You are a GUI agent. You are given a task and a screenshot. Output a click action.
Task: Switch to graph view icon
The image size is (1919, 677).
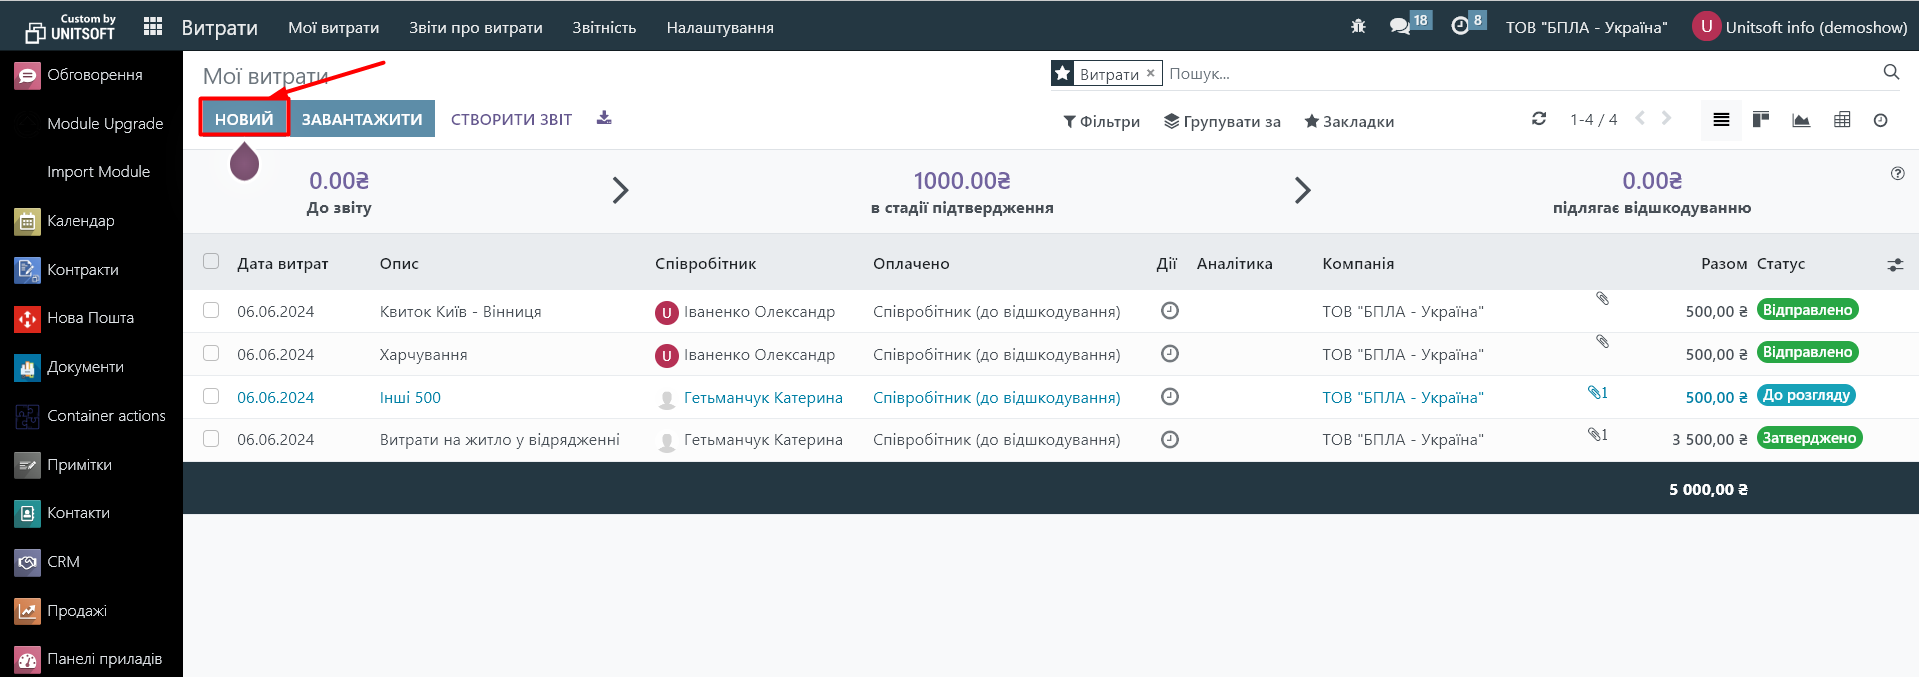click(x=1801, y=120)
